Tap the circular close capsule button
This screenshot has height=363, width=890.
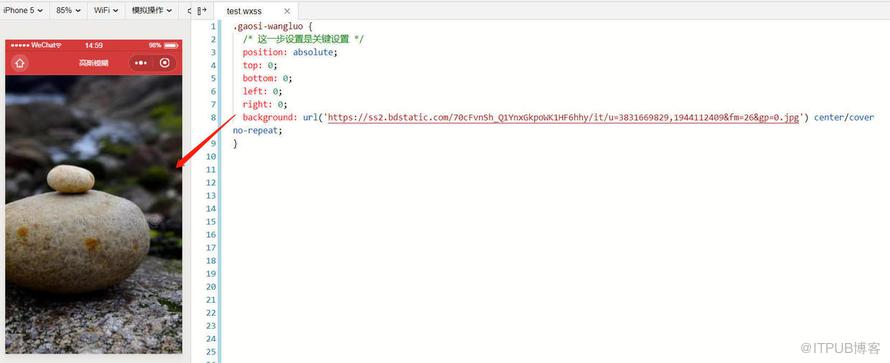[x=165, y=63]
